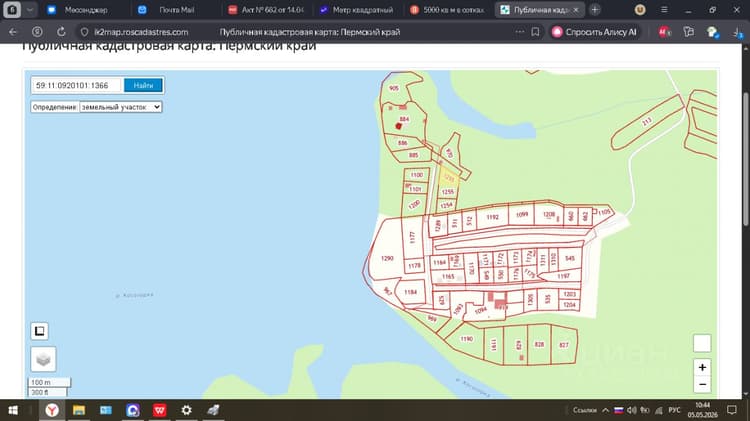Select land parcel 1100 on map

click(x=417, y=175)
